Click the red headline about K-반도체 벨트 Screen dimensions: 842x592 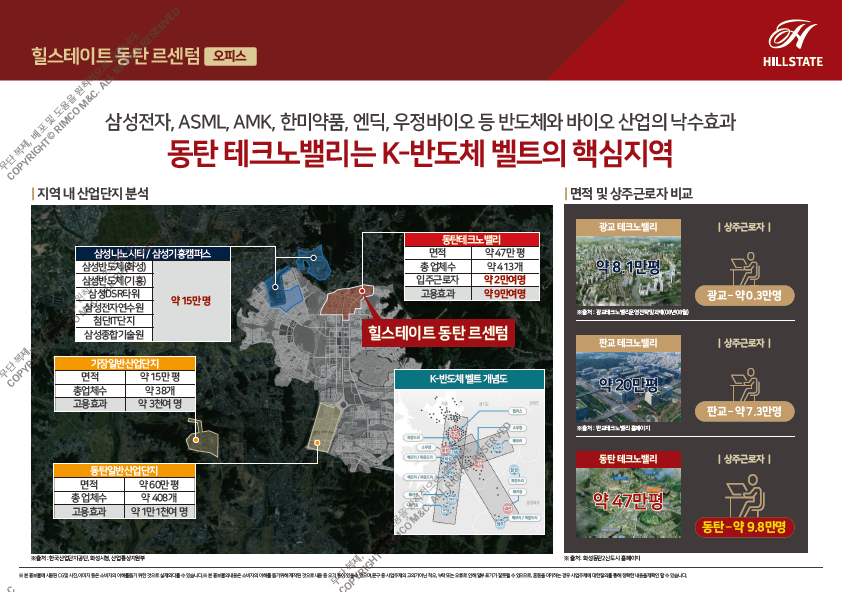pos(420,153)
